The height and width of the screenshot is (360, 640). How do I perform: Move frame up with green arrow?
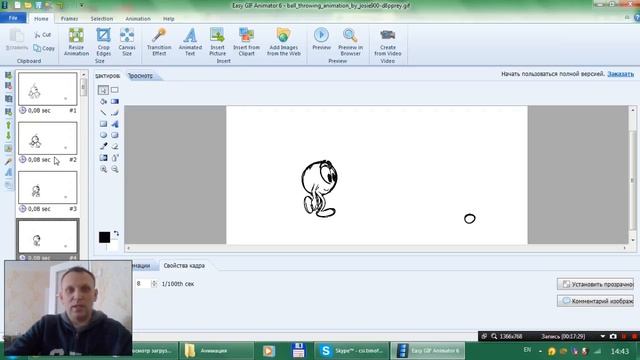coord(8,125)
